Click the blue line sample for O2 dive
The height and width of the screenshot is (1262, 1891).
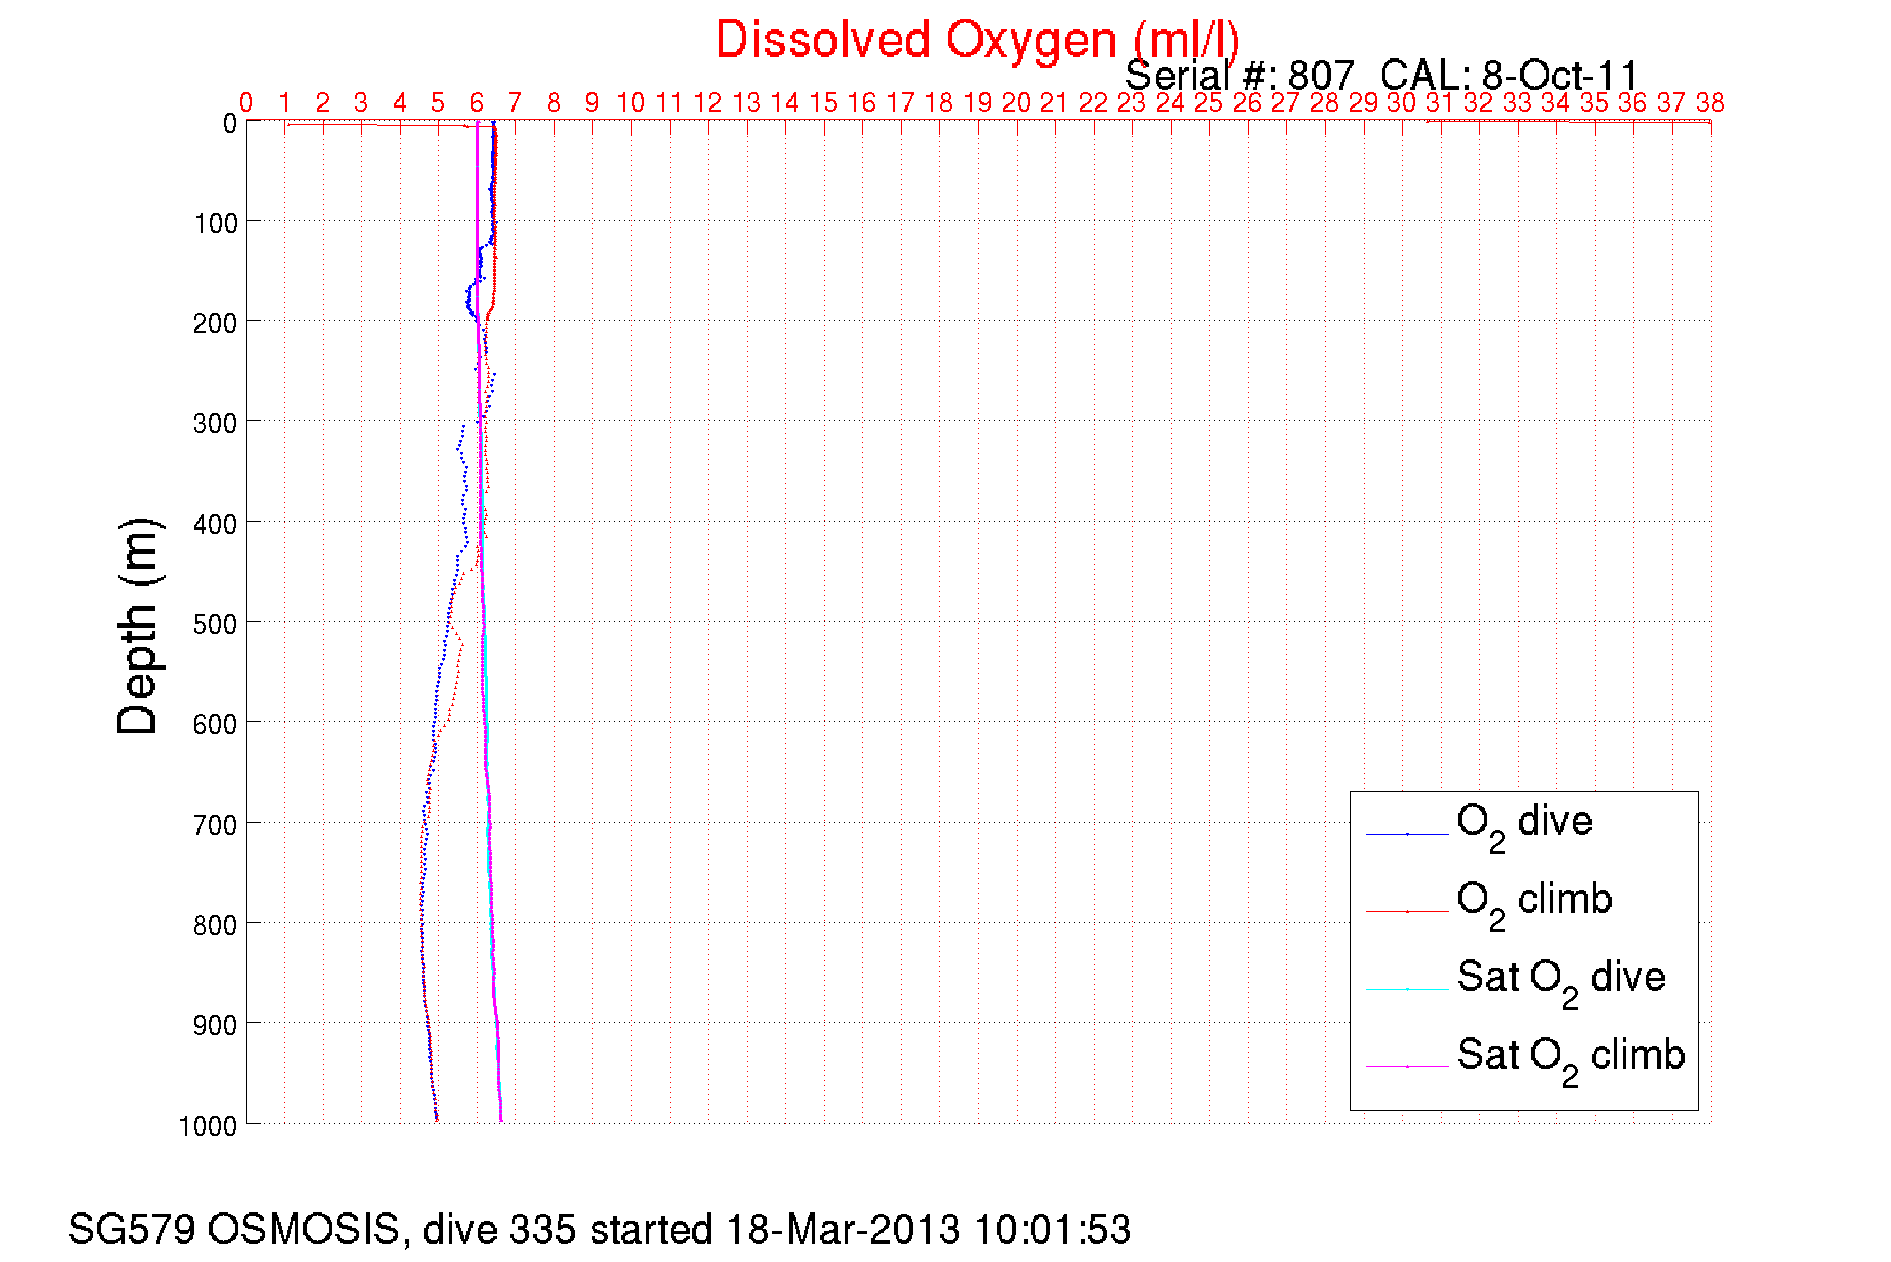tap(1407, 834)
